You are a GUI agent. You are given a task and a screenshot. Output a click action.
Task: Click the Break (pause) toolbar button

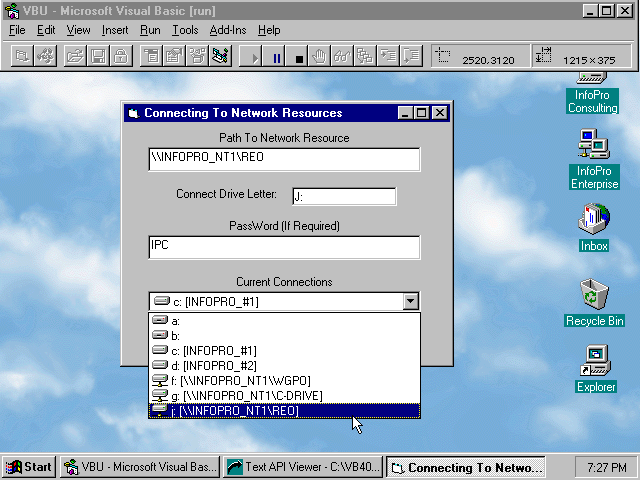(277, 57)
